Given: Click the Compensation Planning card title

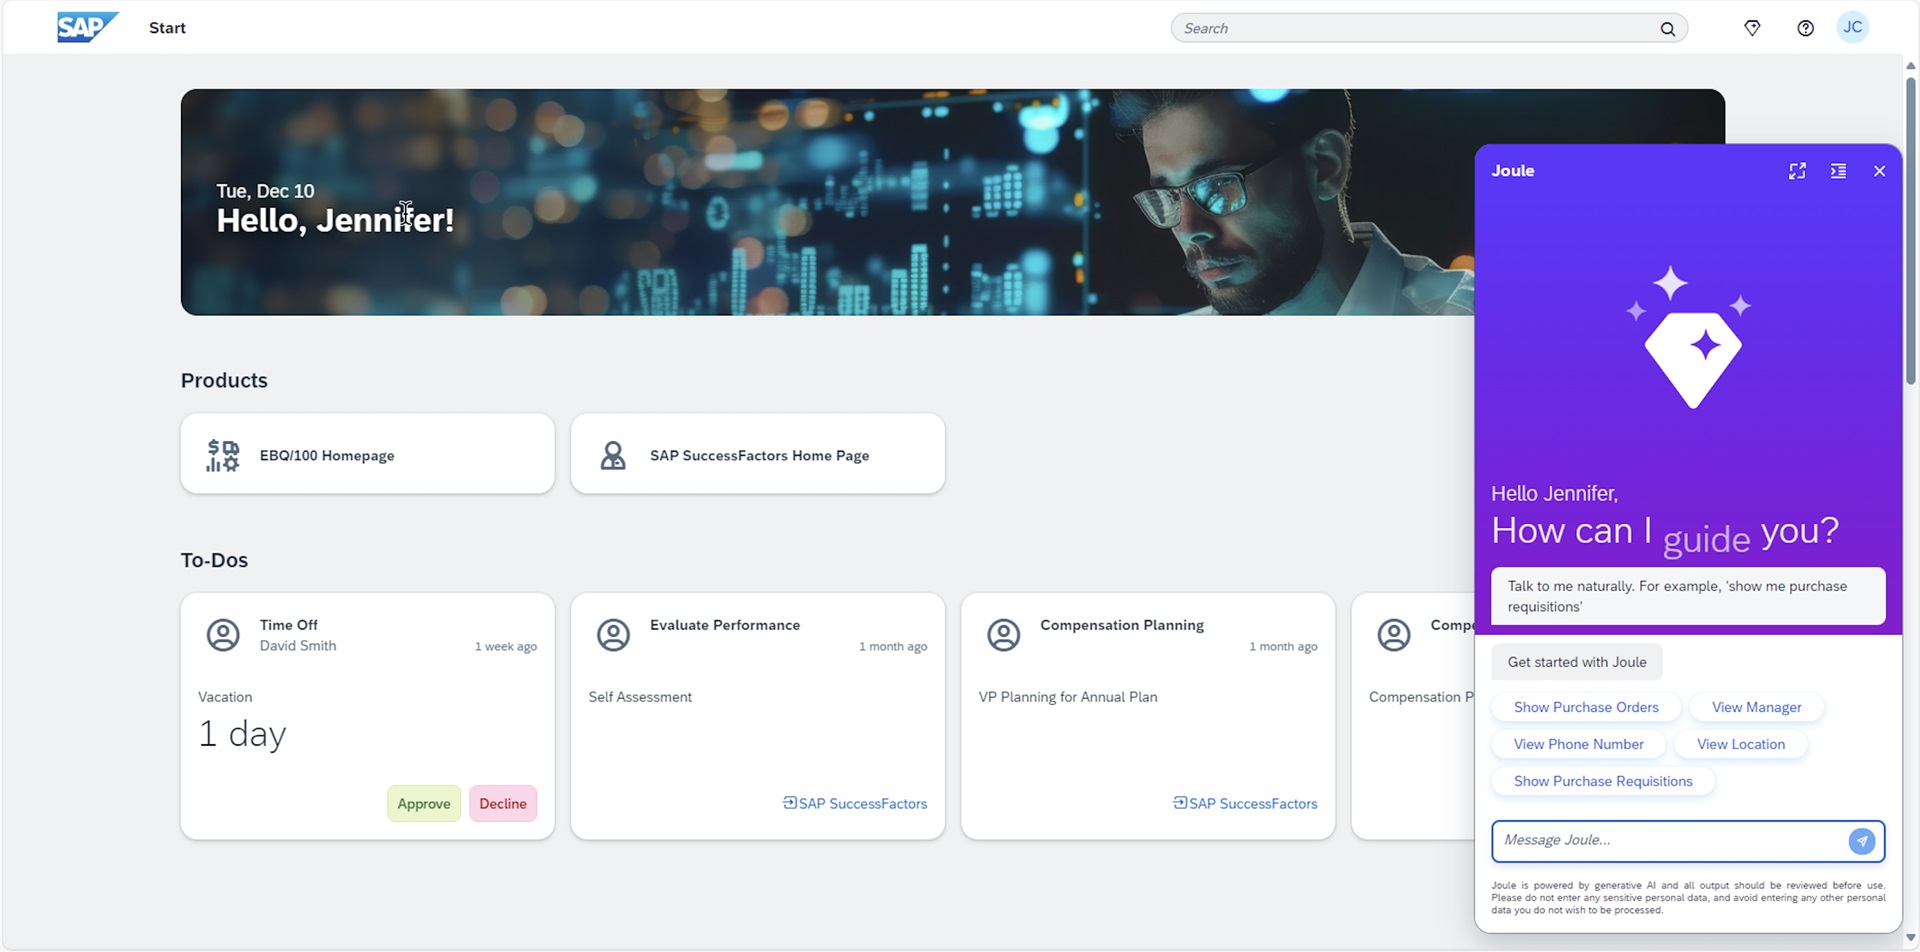Looking at the screenshot, I should tap(1122, 625).
